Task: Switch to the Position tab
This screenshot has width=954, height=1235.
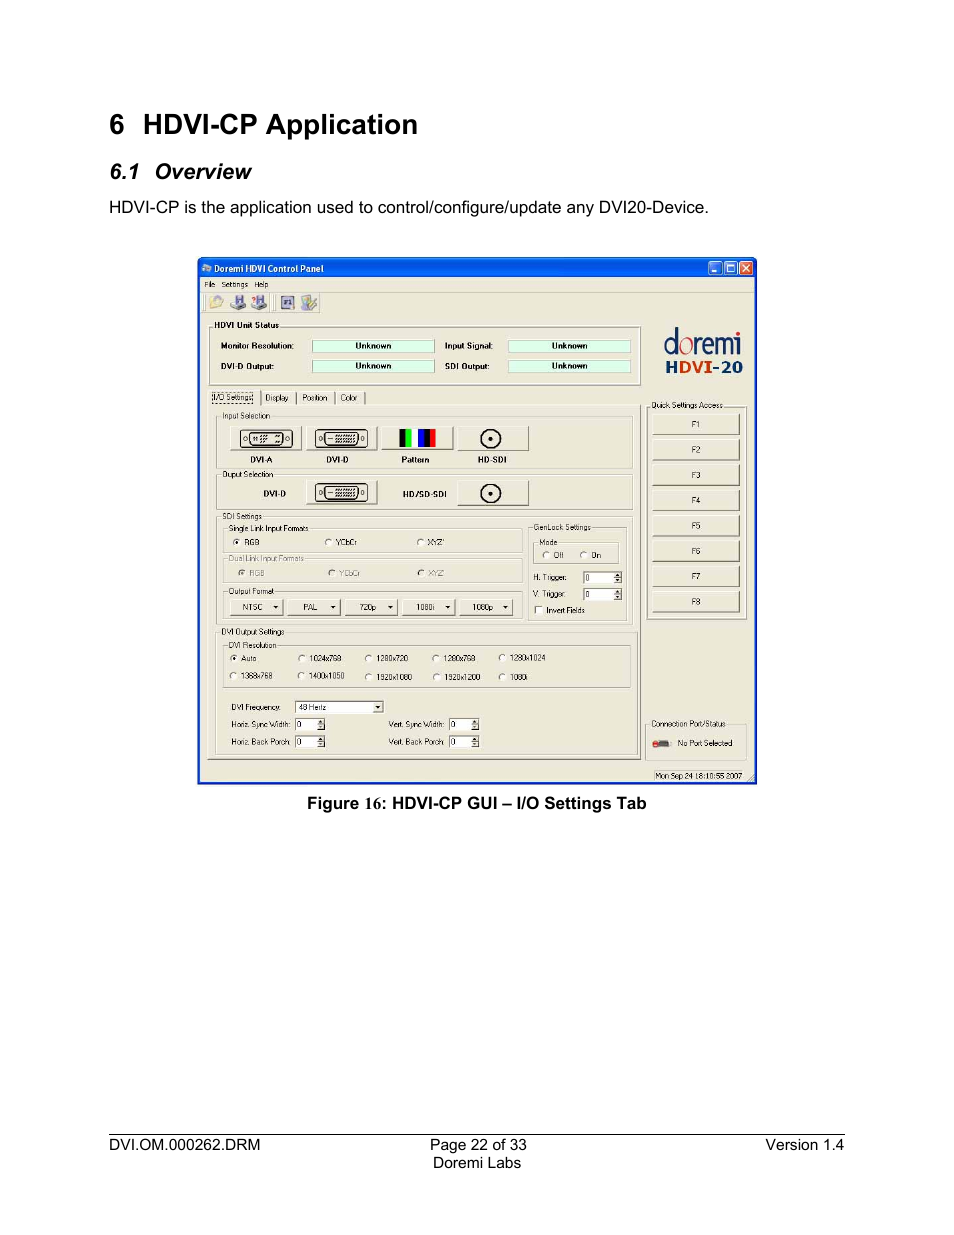Action: click(x=315, y=398)
